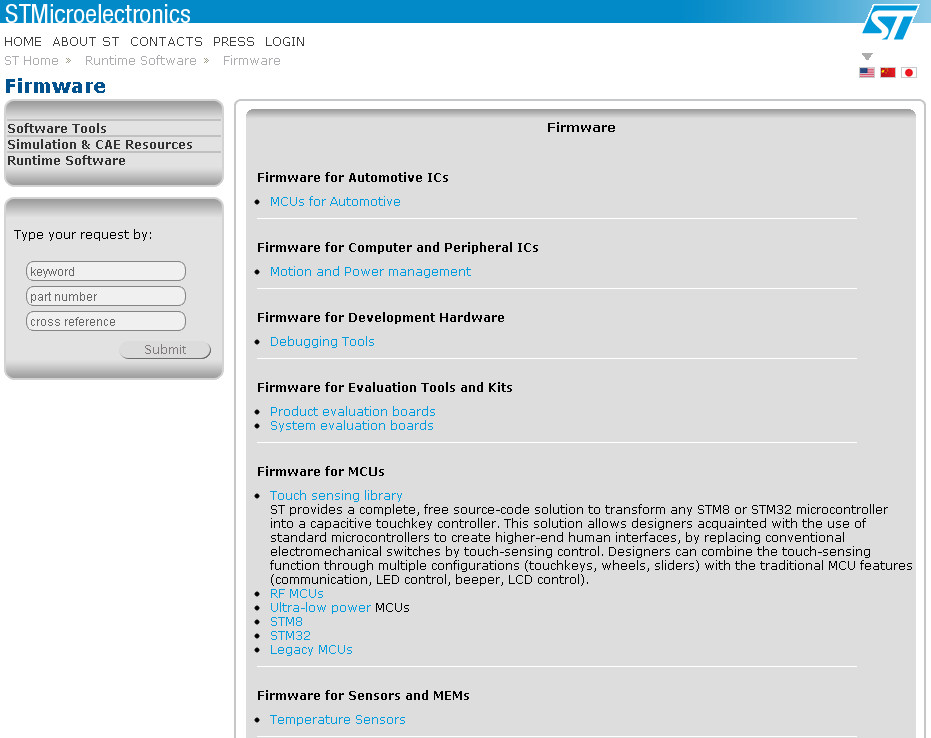Open Motion and Power management link
Viewport: 931px width, 738px height.
(370, 271)
